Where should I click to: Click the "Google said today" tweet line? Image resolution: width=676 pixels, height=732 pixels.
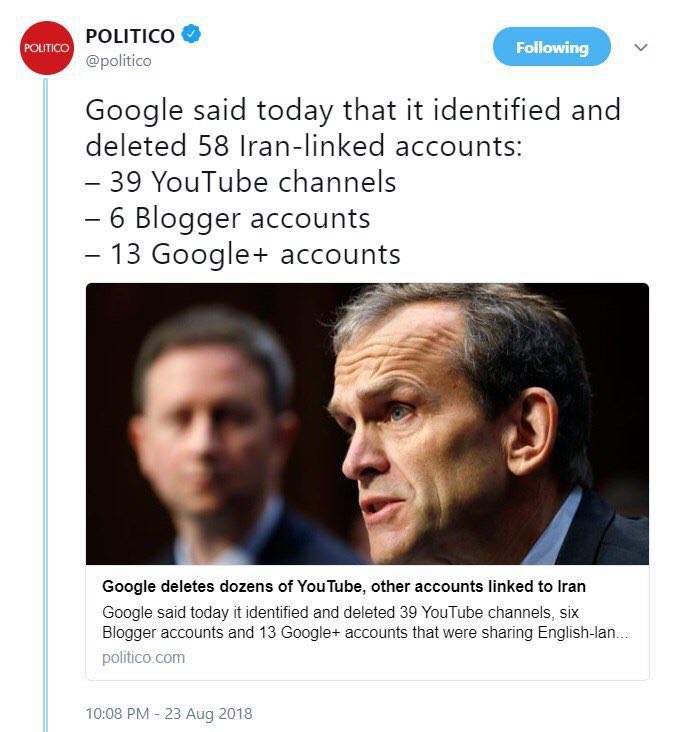click(352, 109)
